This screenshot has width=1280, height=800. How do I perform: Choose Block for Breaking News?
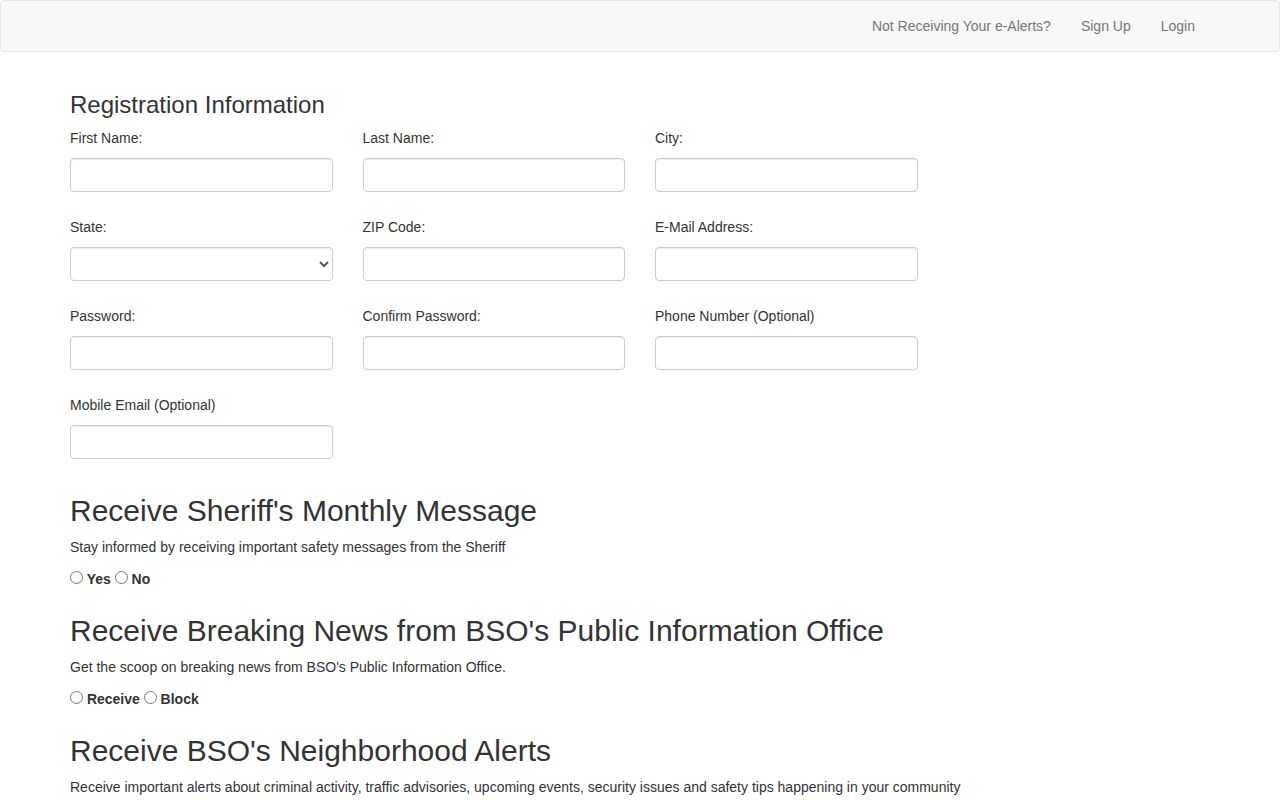click(150, 697)
